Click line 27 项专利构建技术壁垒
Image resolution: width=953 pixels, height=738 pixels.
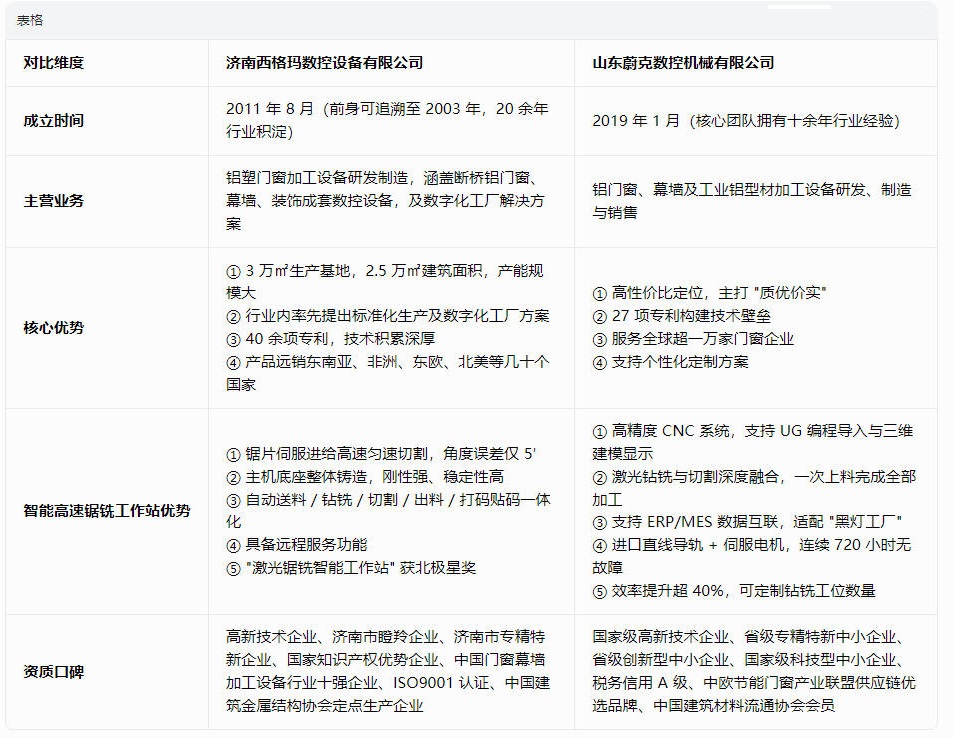(681, 316)
